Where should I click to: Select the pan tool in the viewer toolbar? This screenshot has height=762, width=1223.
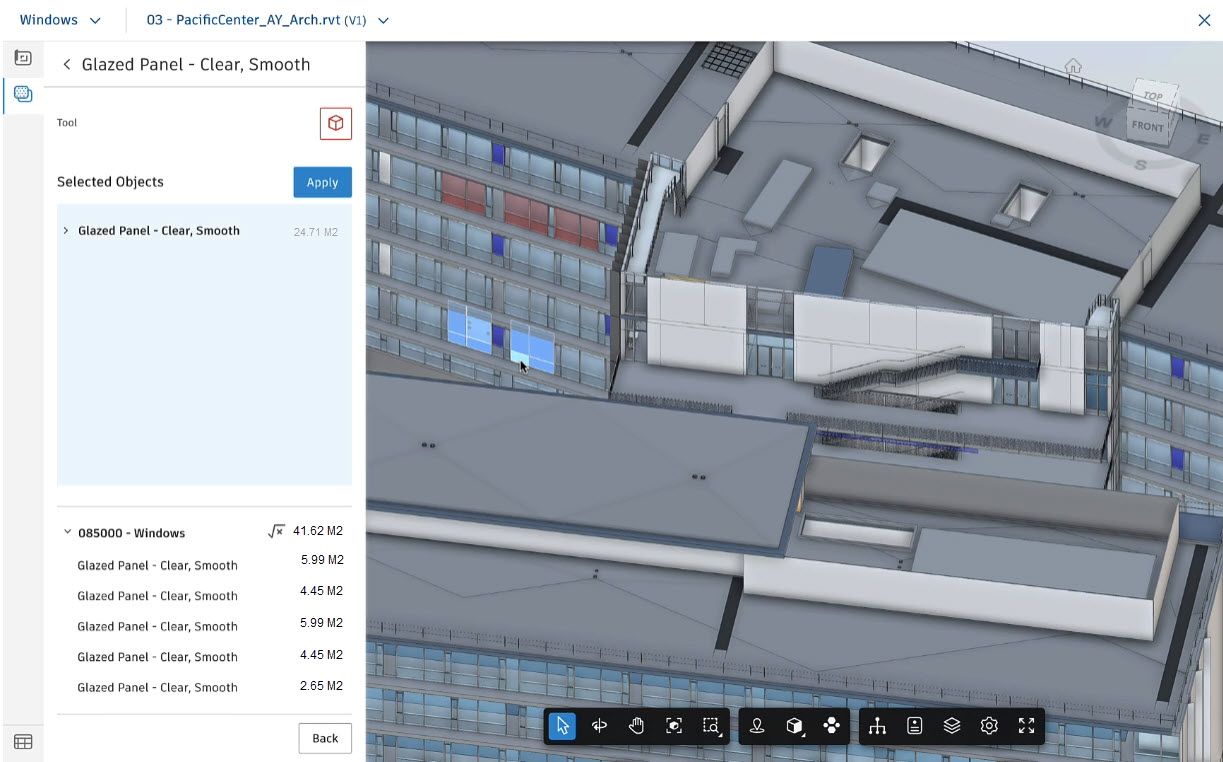(636, 726)
